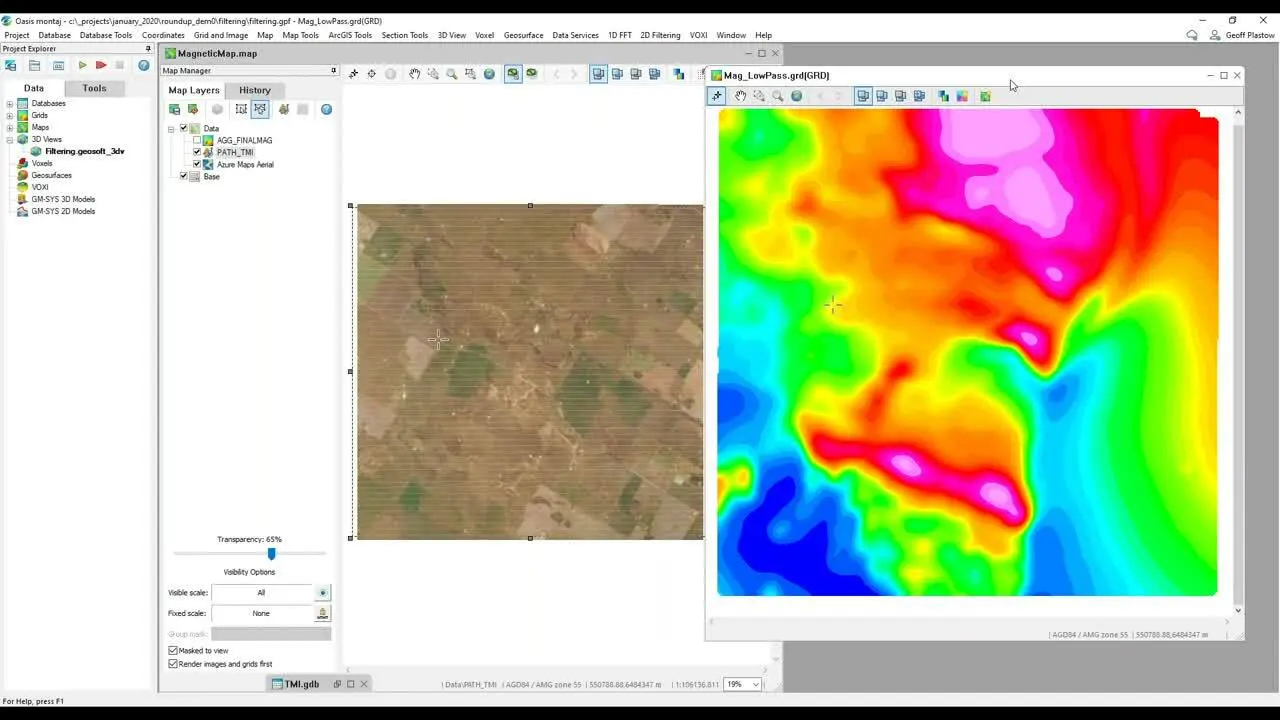Expand the Maps tree node

pyautogui.click(x=10, y=127)
